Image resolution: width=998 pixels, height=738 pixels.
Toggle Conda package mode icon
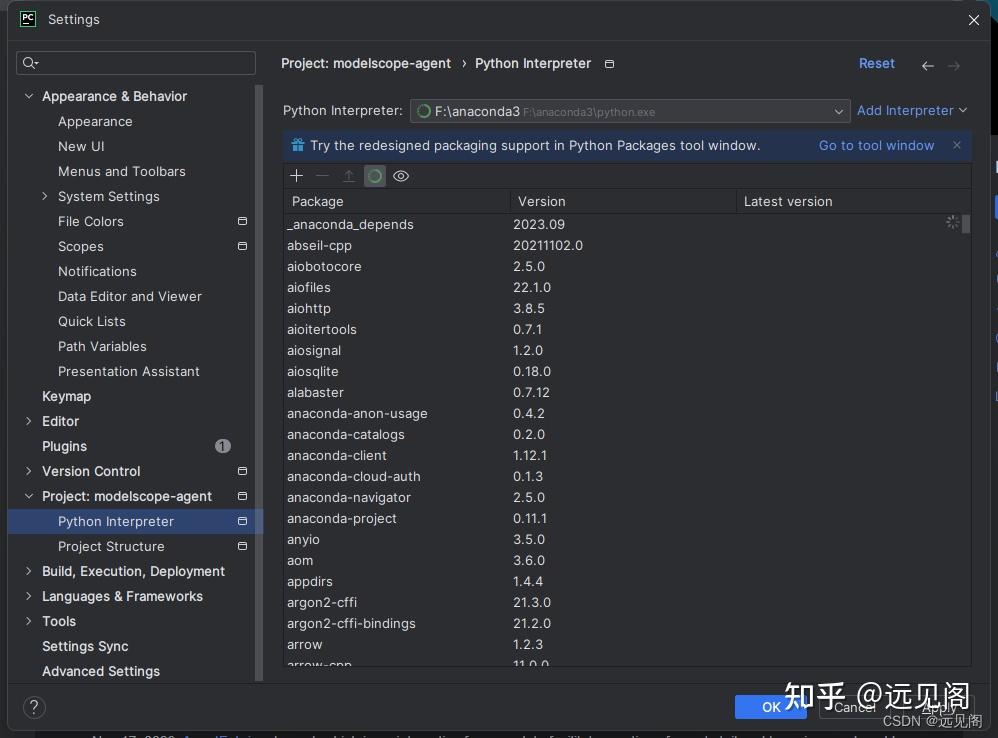click(375, 176)
